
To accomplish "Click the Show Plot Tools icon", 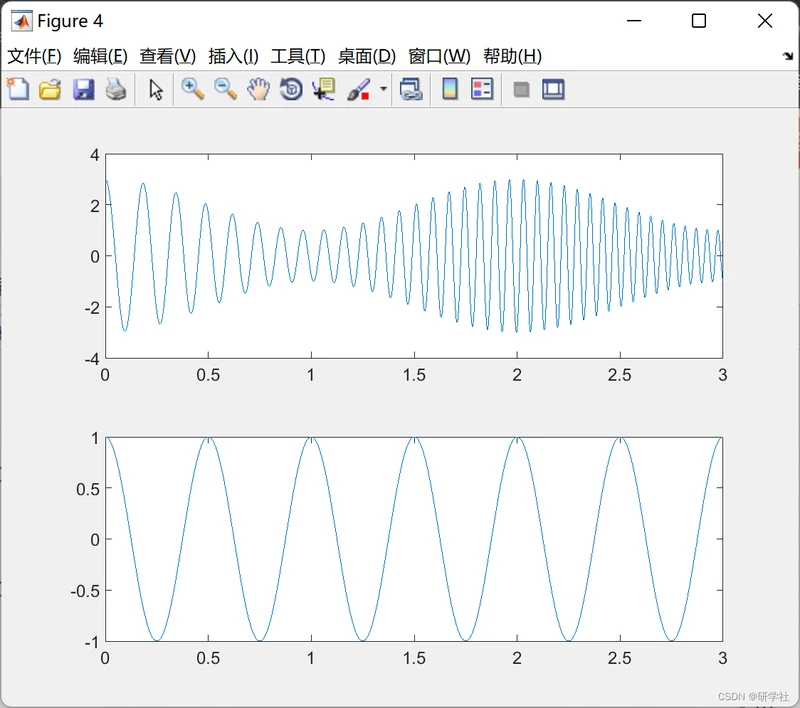I will 553,89.
